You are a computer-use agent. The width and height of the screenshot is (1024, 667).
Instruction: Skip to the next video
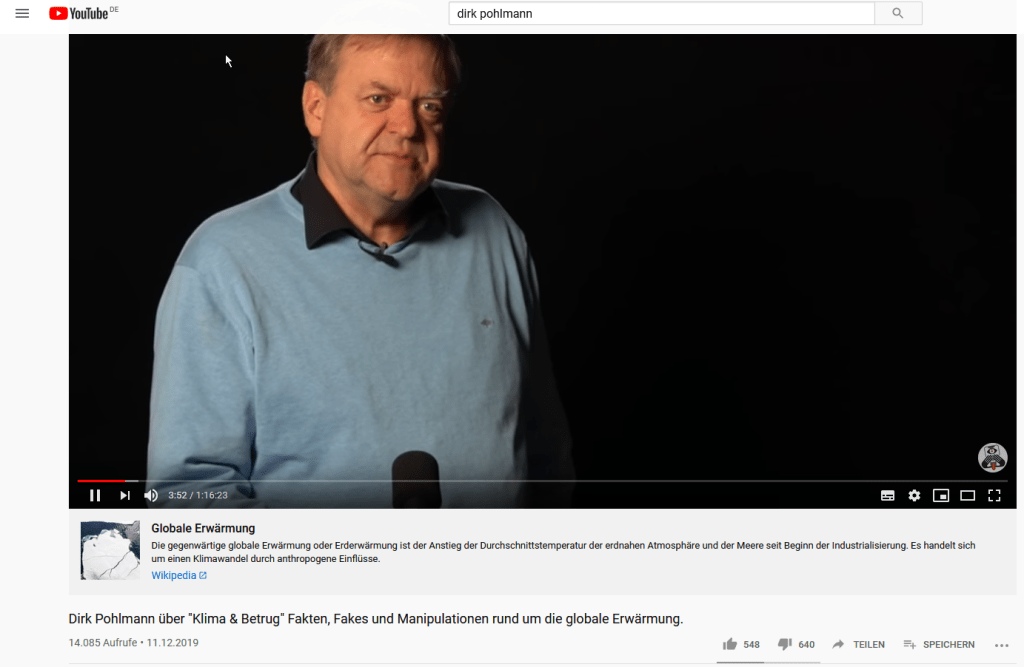pyautogui.click(x=125, y=495)
